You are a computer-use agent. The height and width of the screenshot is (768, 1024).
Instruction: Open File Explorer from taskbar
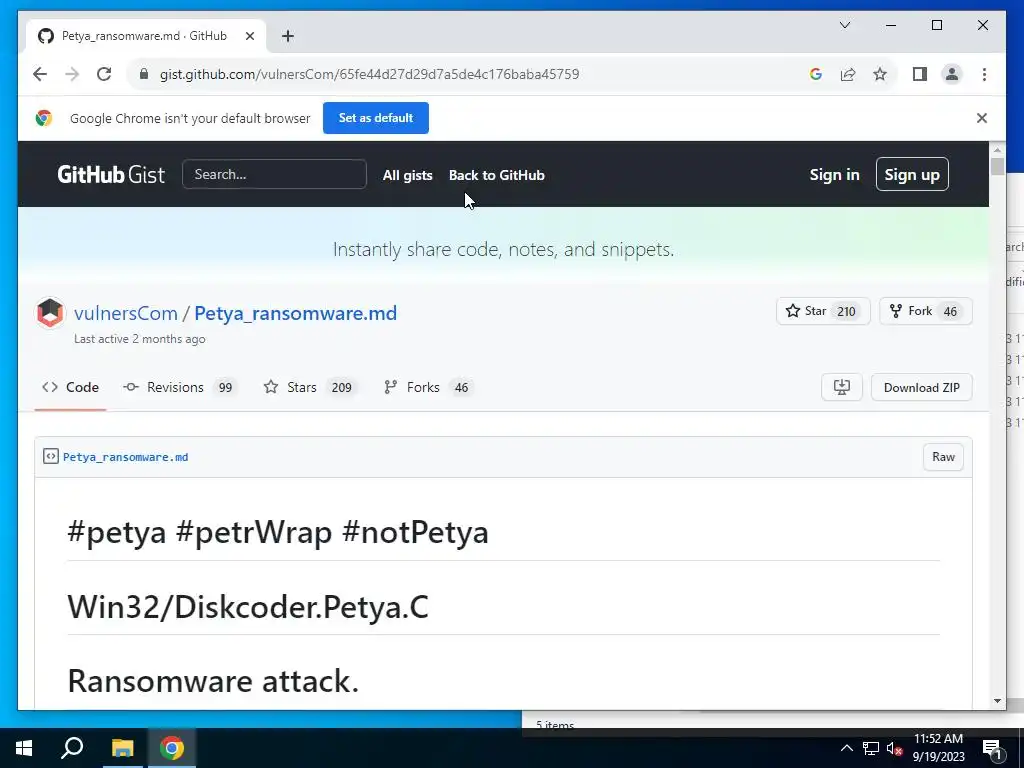pos(122,748)
